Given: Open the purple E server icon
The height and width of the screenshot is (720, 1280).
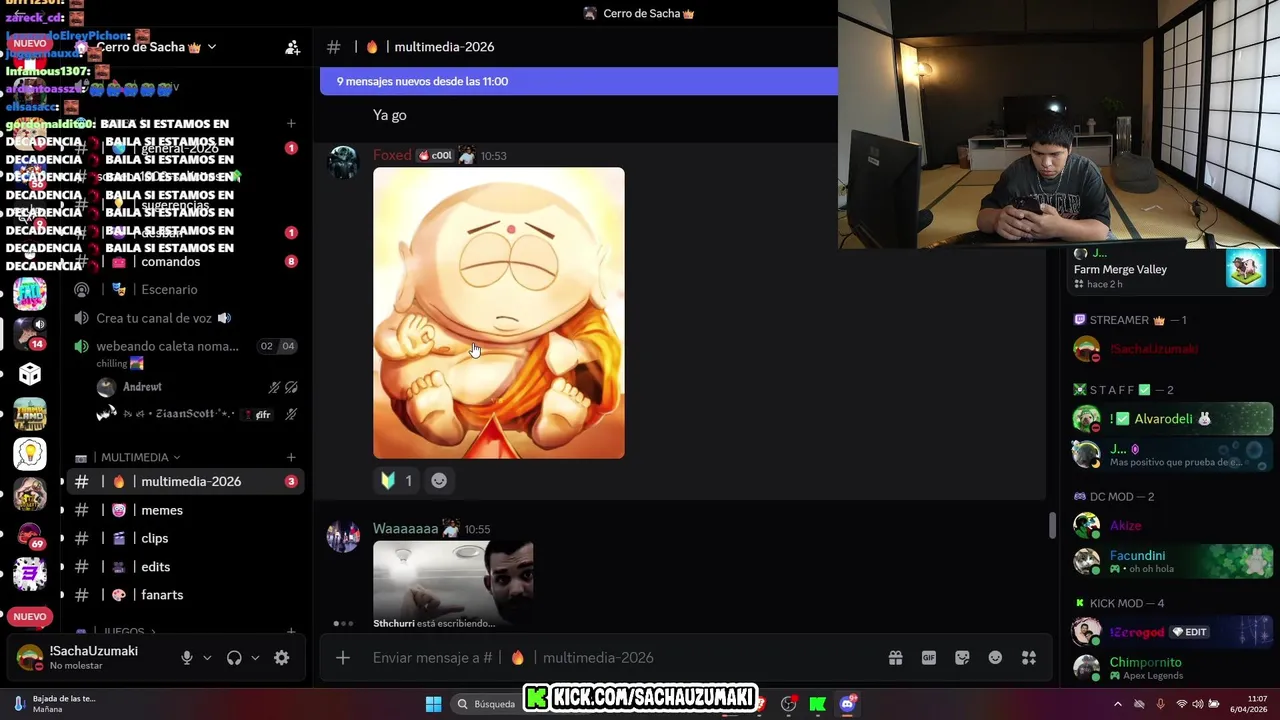Looking at the screenshot, I should [30, 574].
